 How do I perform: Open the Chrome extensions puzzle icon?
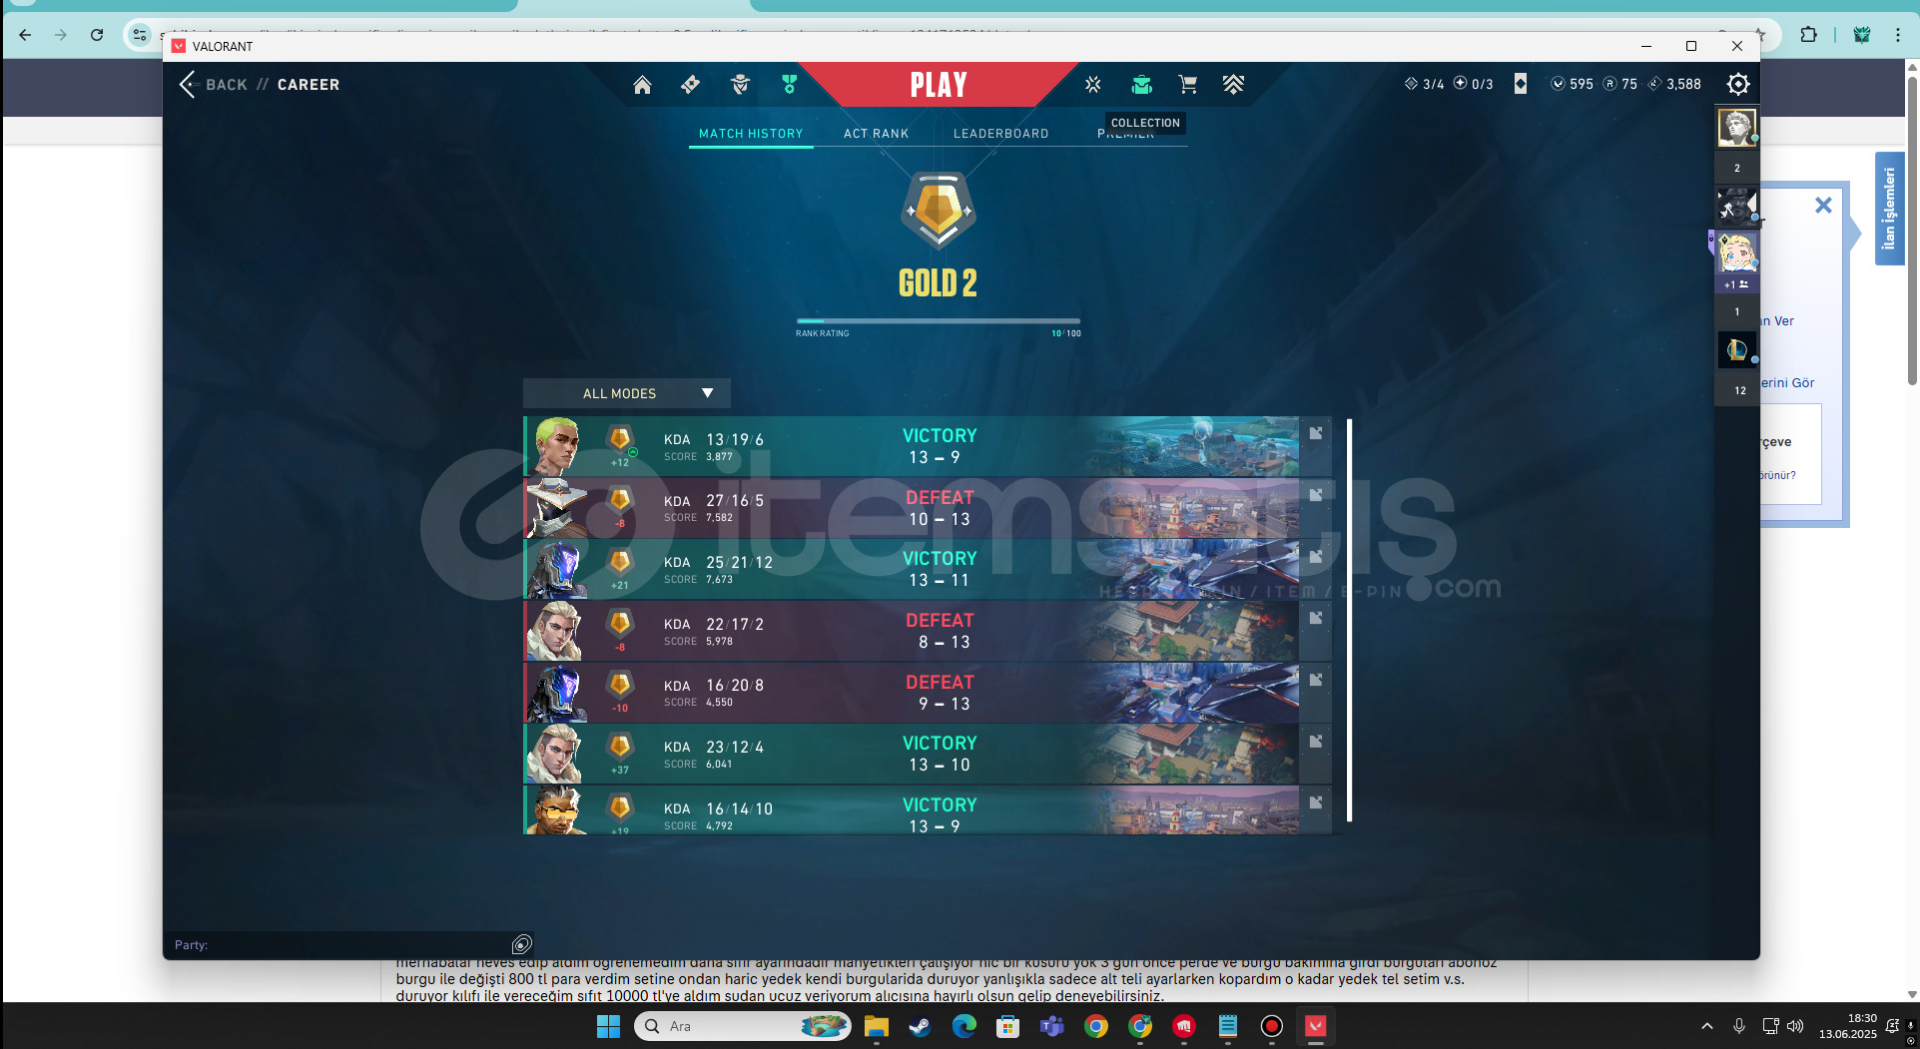tap(1808, 35)
